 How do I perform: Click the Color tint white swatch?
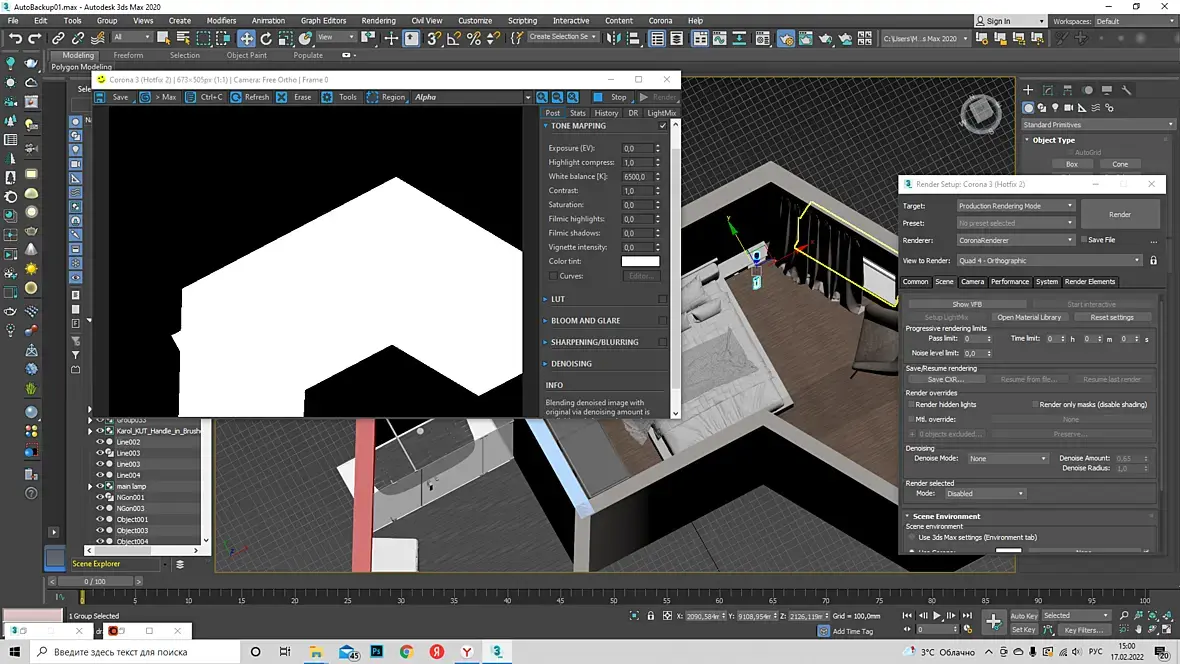click(640, 262)
